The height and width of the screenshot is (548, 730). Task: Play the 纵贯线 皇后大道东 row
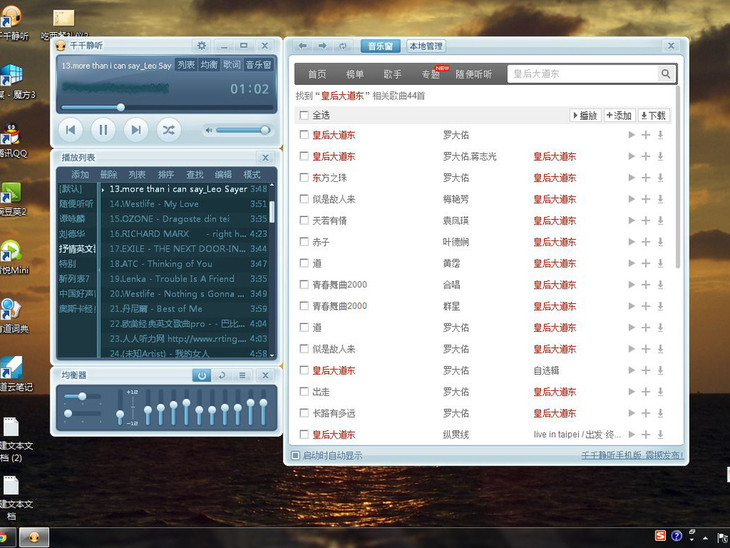(631, 434)
